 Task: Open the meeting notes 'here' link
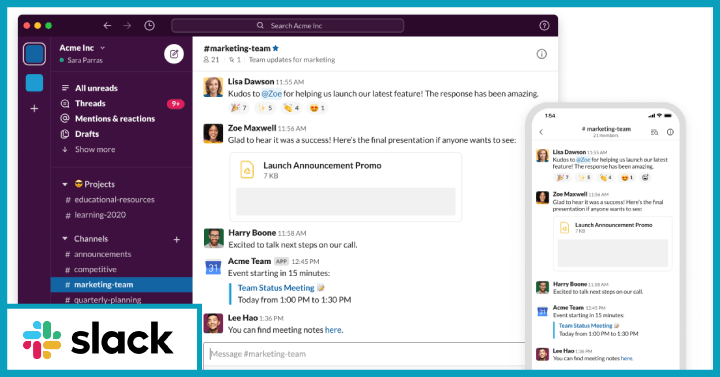(333, 330)
